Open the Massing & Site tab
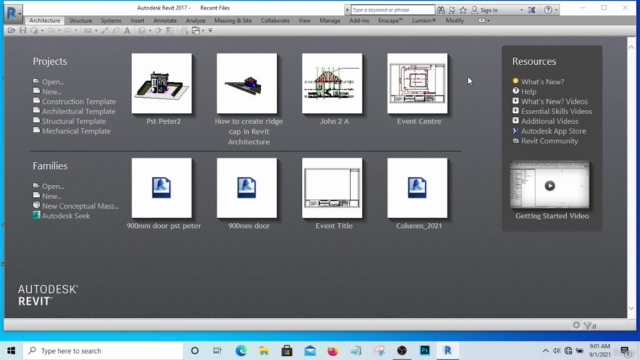The height and width of the screenshot is (360, 640). [x=233, y=20]
